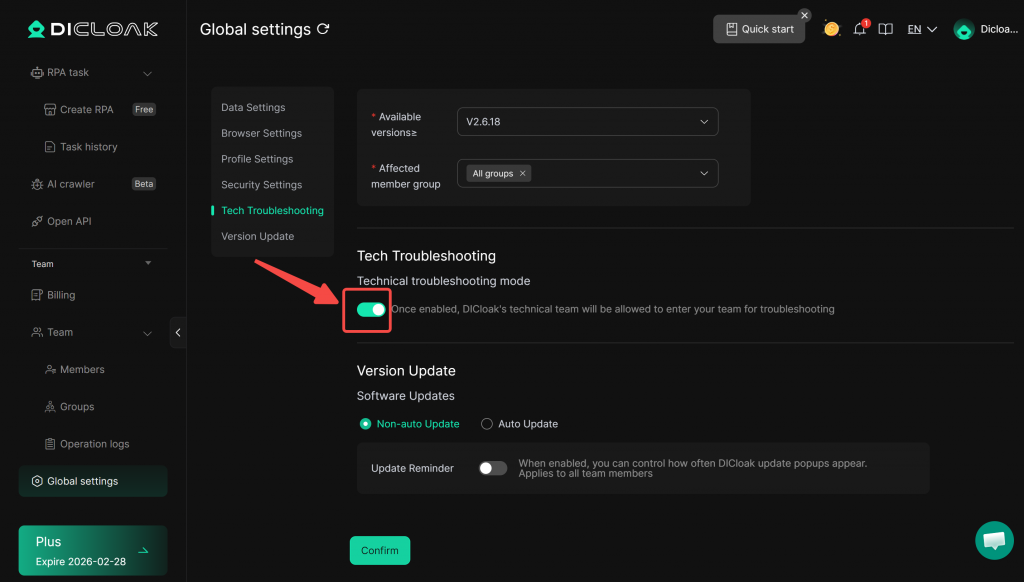Image resolution: width=1024 pixels, height=582 pixels.
Task: Open the documentation book icon
Action: 885,30
